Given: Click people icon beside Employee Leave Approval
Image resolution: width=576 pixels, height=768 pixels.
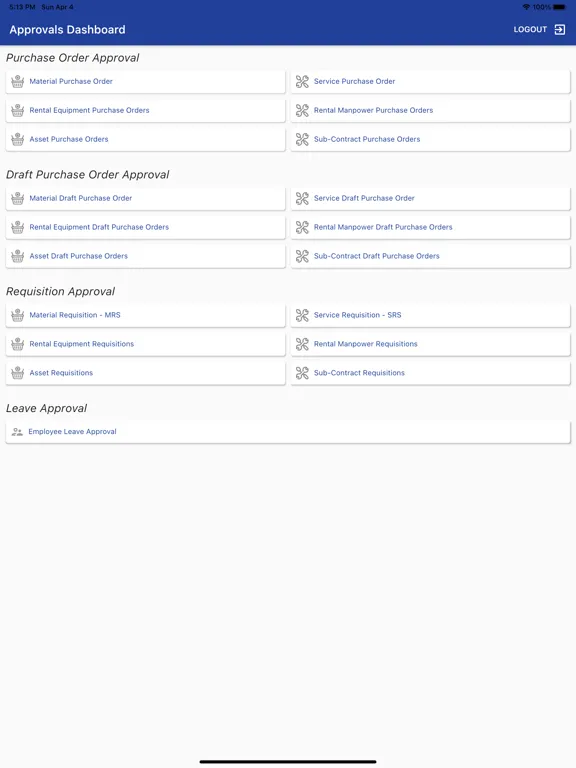Looking at the screenshot, I should click(x=17, y=432).
